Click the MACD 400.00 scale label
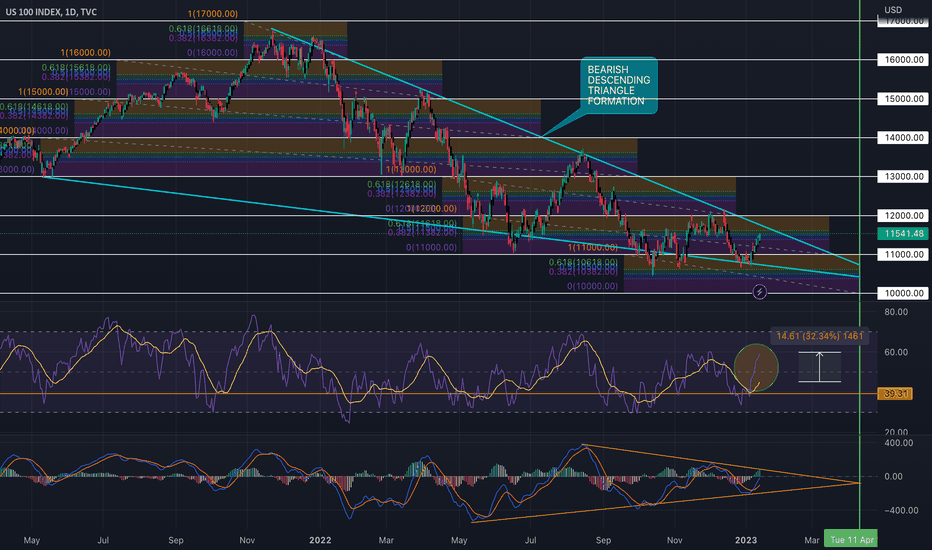 pyautogui.click(x=899, y=442)
